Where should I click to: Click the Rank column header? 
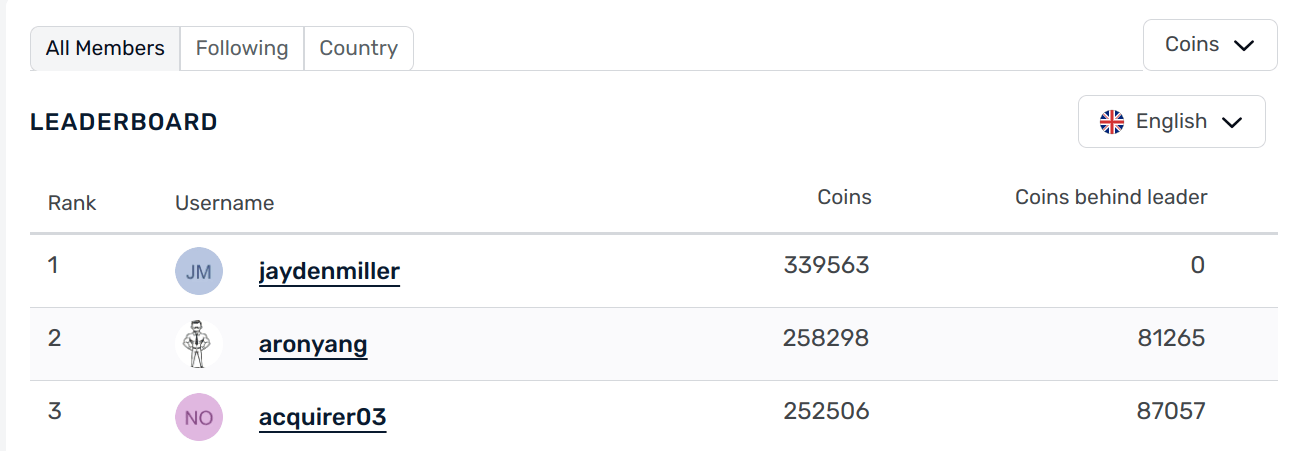click(x=72, y=203)
